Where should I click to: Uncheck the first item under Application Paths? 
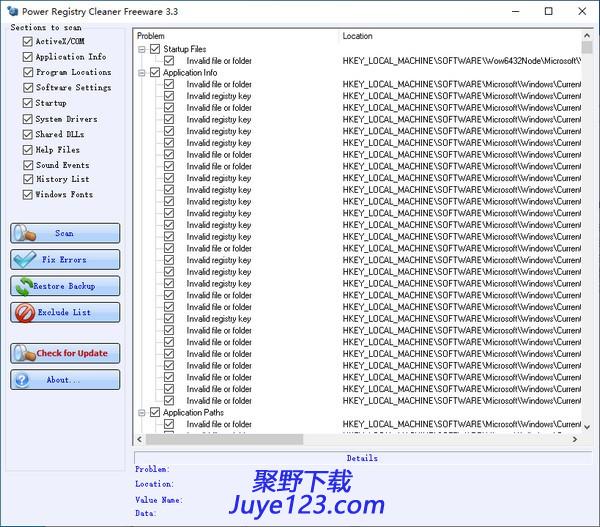click(x=169, y=424)
